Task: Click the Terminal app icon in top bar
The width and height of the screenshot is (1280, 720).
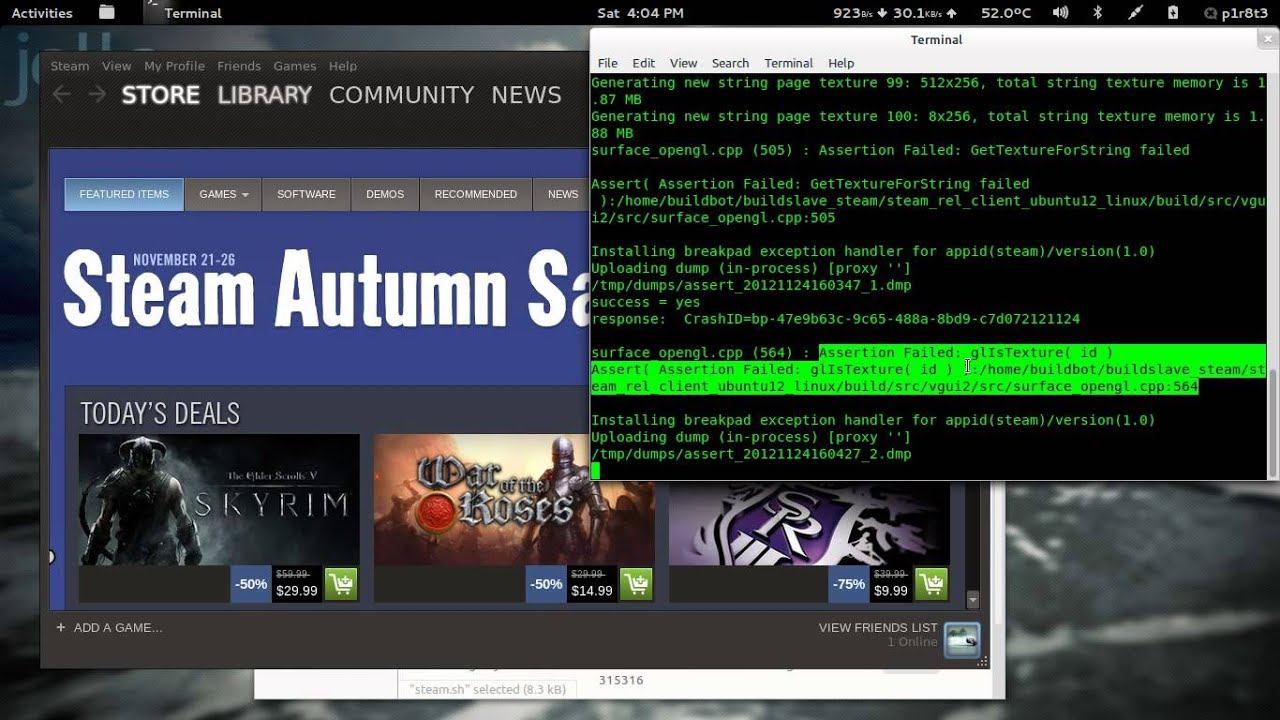Action: tap(152, 12)
